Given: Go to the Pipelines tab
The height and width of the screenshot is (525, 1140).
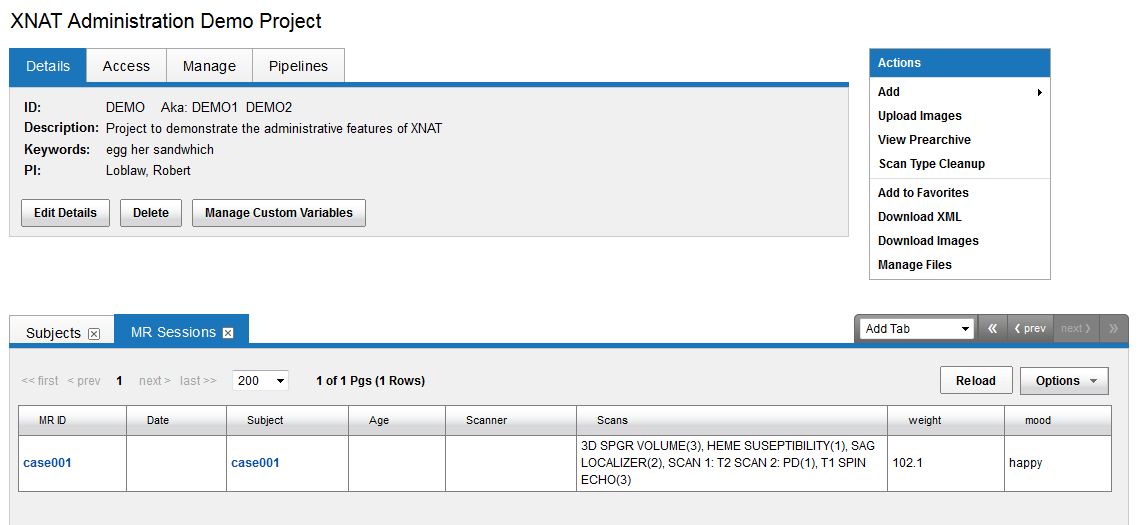Looking at the screenshot, I should pos(298,66).
